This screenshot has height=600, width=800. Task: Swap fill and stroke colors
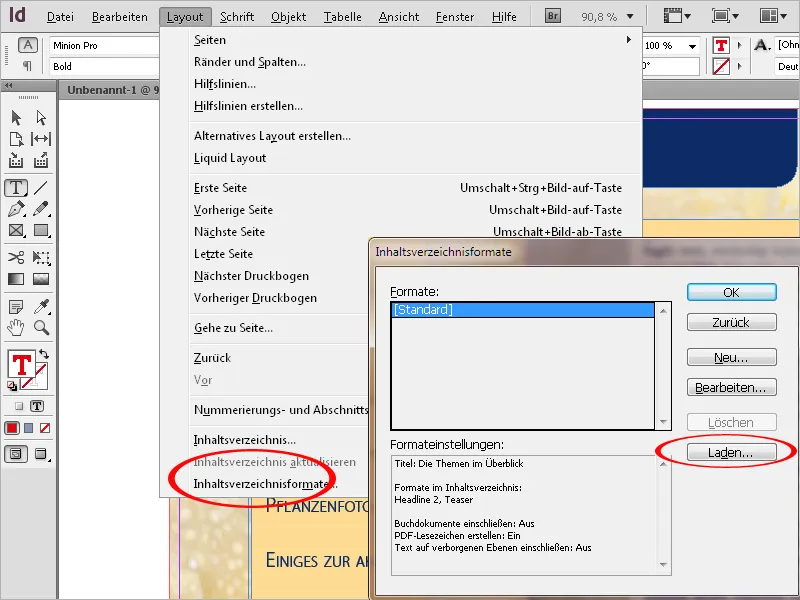(44, 354)
